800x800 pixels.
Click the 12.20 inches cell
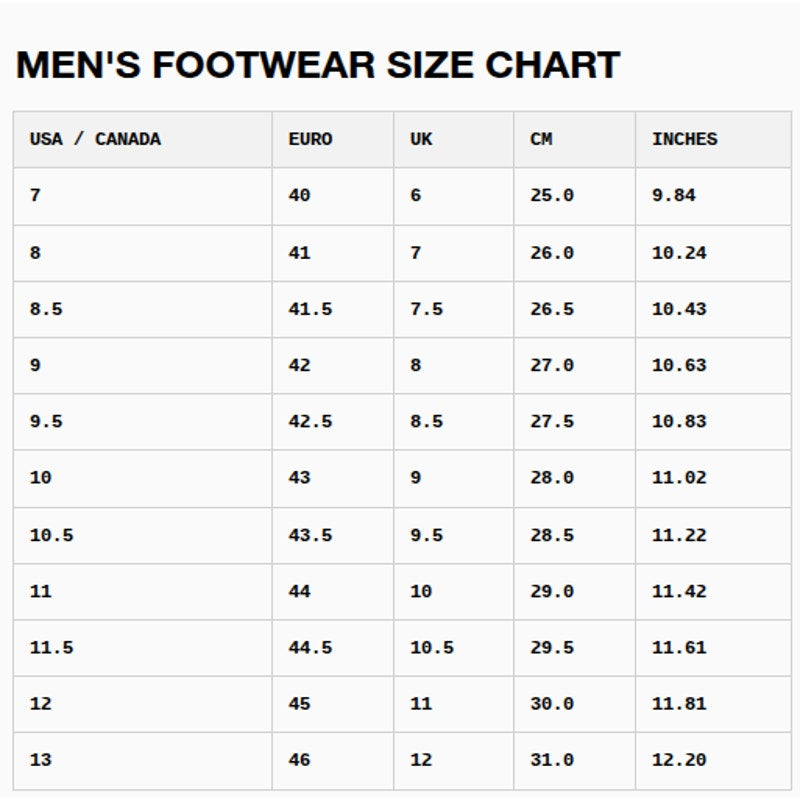point(713,761)
